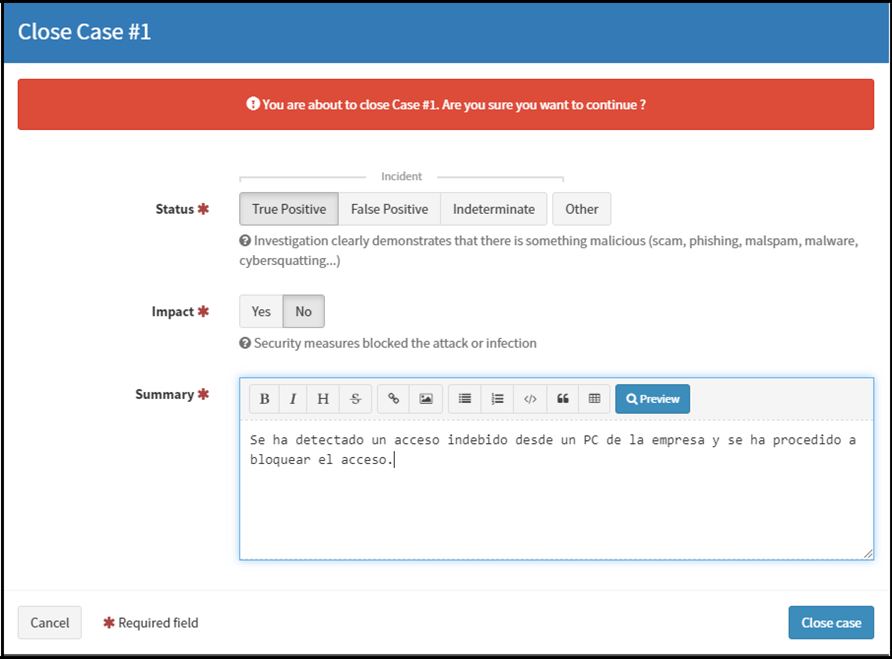Insert an image into the summary
Viewport: 892px width, 659px height.
point(425,398)
